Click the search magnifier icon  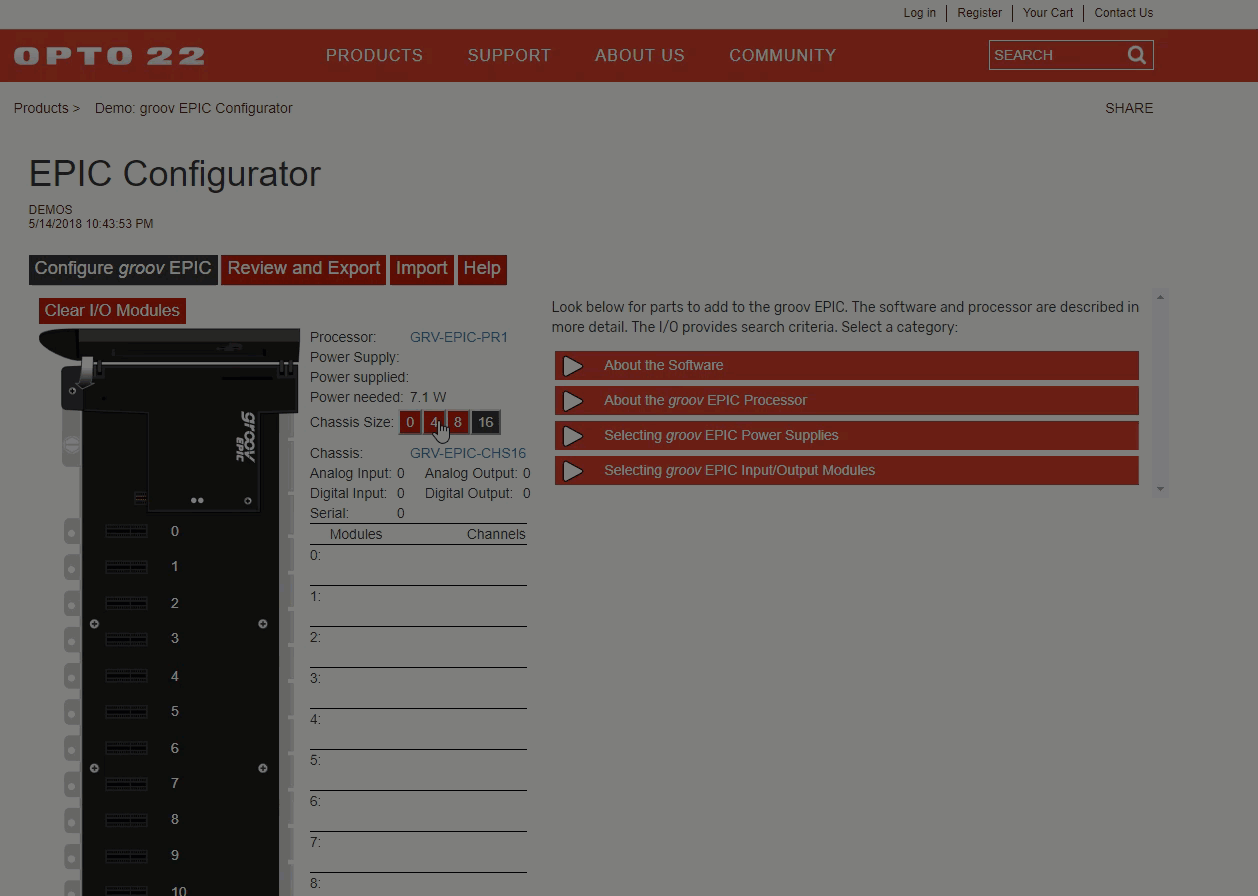point(1136,55)
